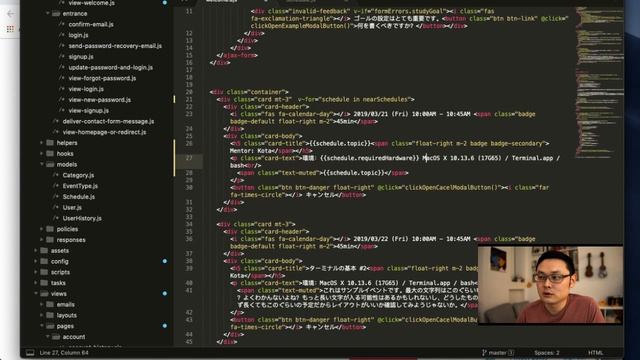Click the config folder icon

tap(44, 261)
